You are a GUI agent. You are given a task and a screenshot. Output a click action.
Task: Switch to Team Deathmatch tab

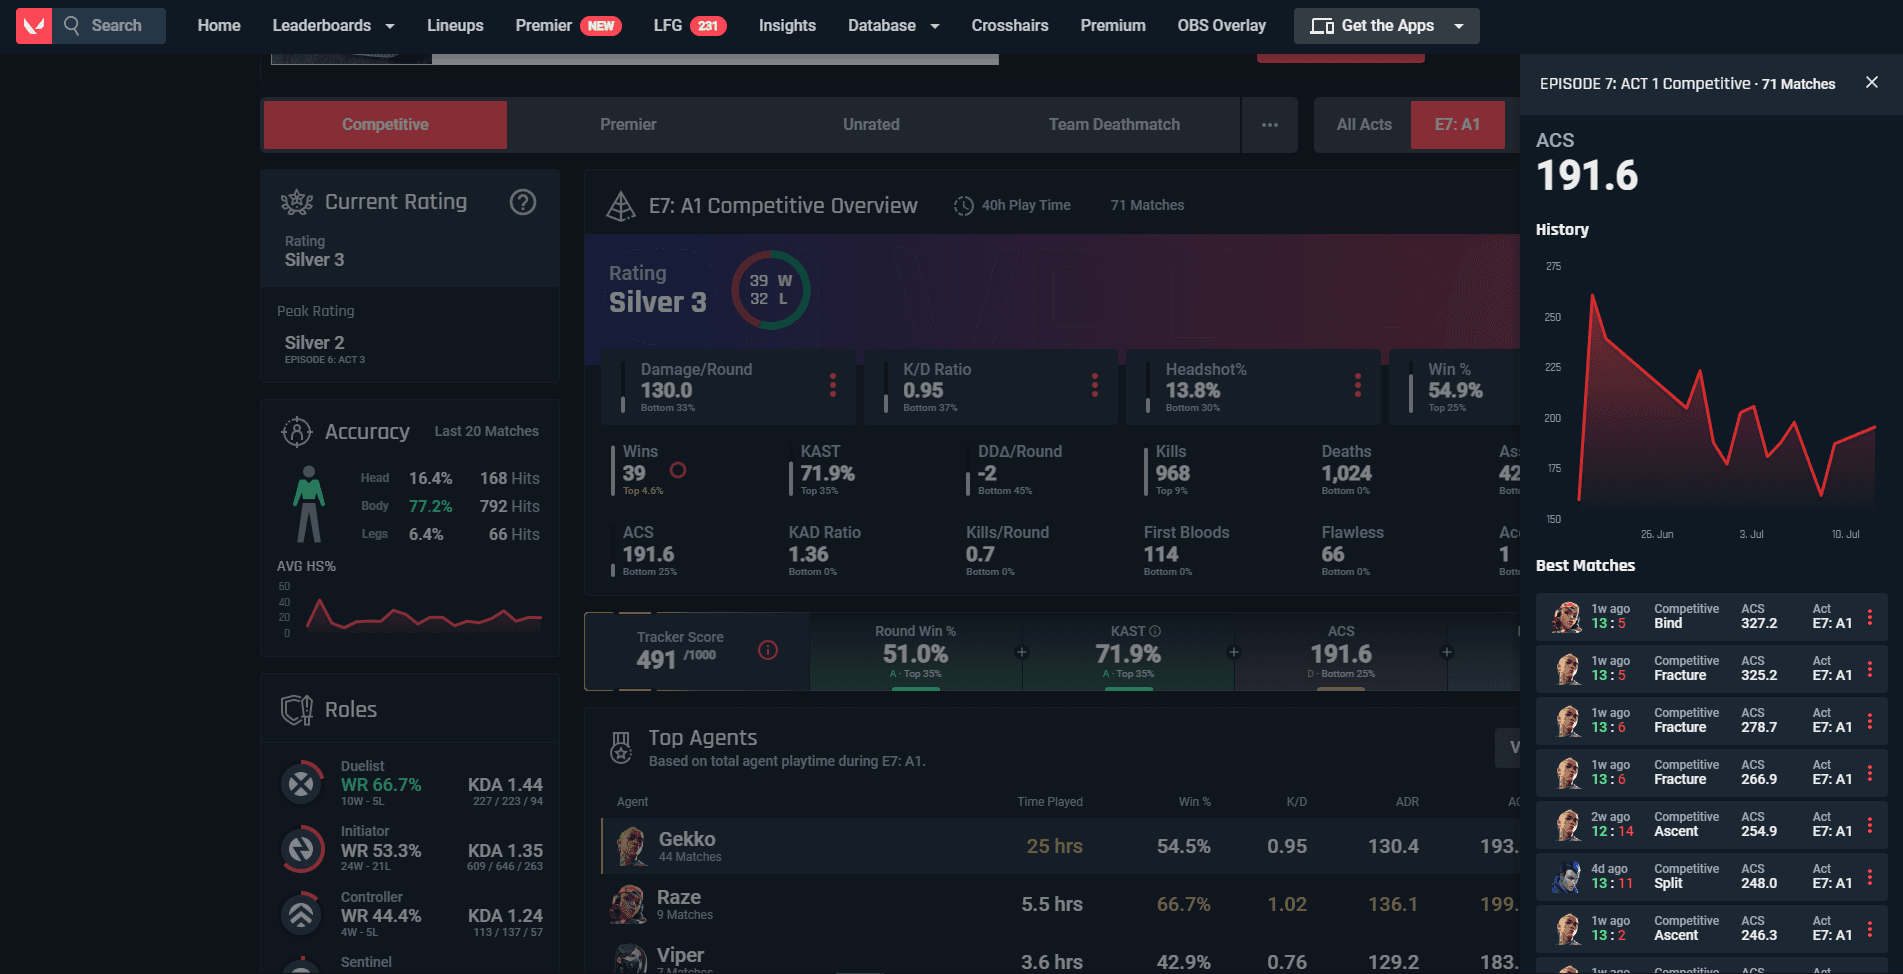pos(1113,125)
